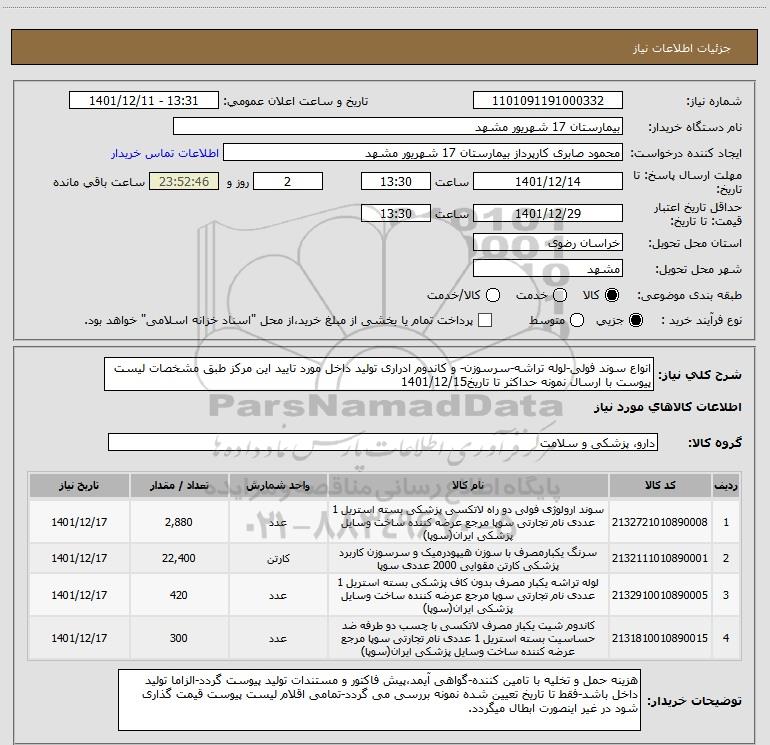The image size is (770, 745).
Task: Choose the متوسط purchase type radio
Action: pos(577,320)
